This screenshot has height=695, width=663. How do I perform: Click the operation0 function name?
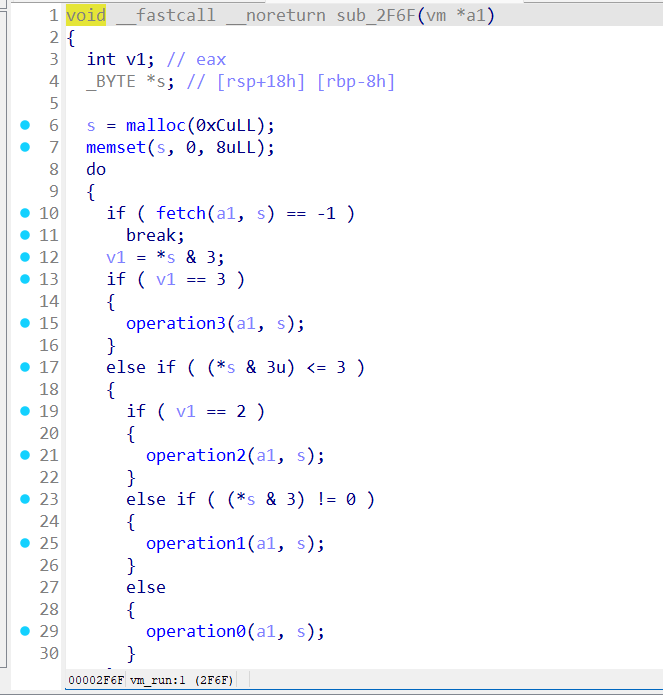pyautogui.click(x=194, y=631)
